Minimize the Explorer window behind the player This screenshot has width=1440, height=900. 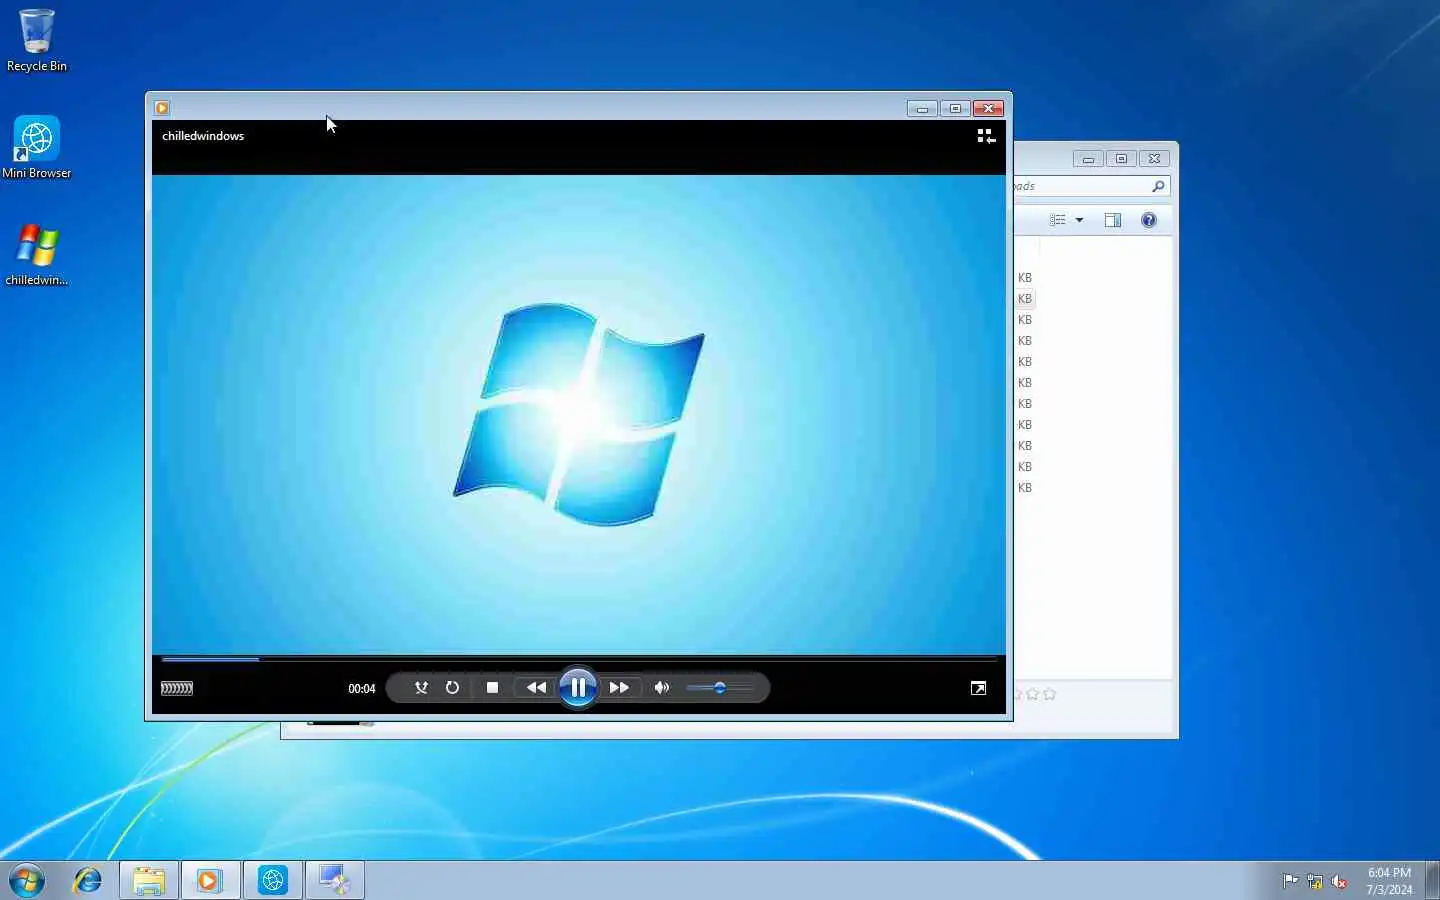pos(1088,159)
